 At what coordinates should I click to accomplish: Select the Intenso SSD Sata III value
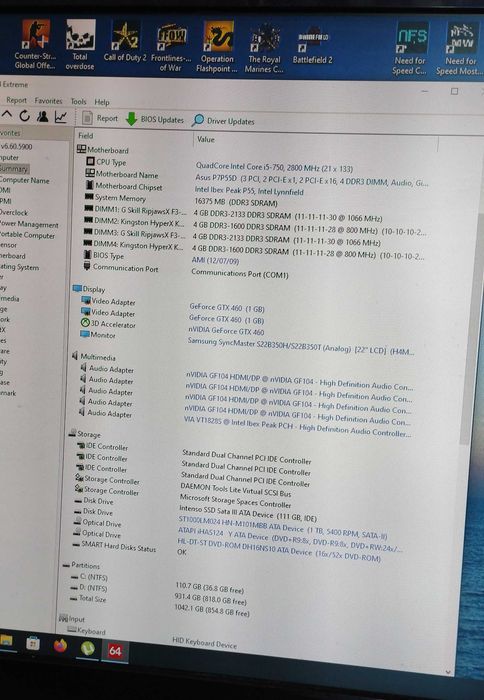pos(248,513)
